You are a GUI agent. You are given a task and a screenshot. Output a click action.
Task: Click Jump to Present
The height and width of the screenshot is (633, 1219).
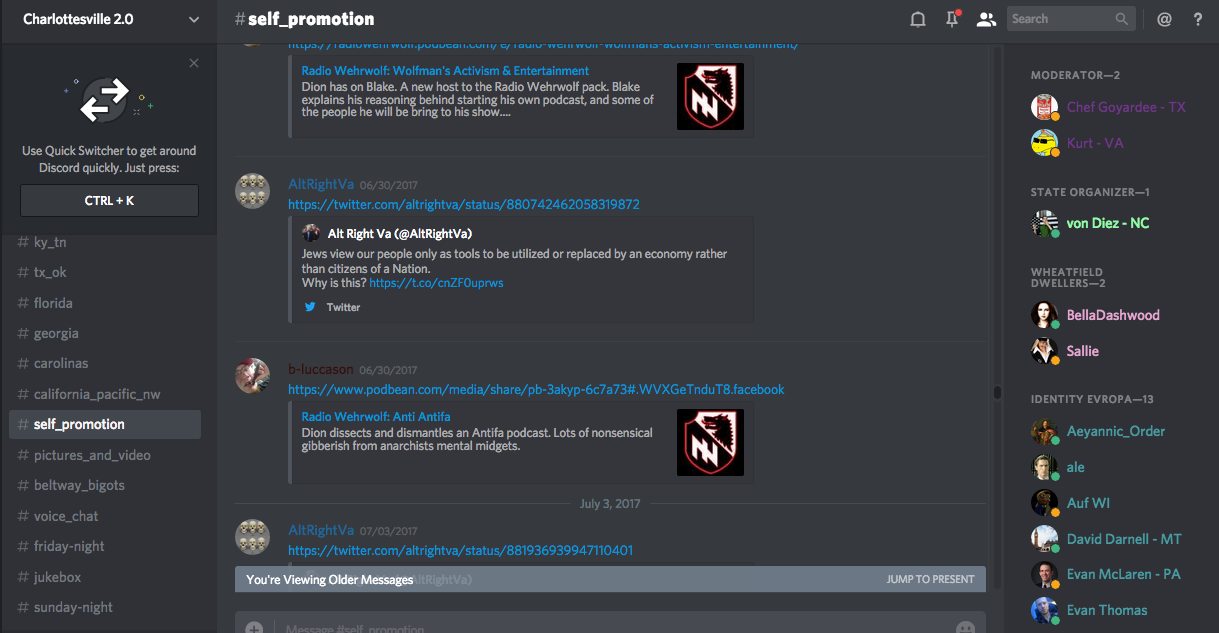[930, 579]
